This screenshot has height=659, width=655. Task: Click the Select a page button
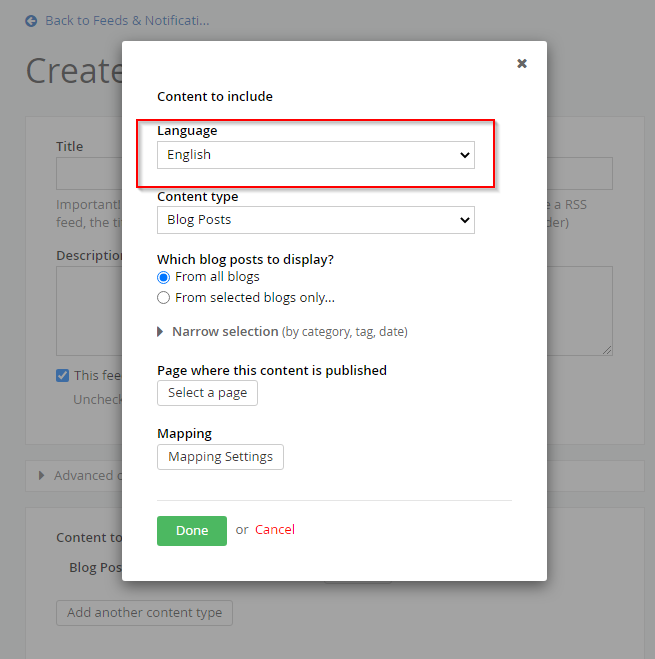pyautogui.click(x=207, y=393)
